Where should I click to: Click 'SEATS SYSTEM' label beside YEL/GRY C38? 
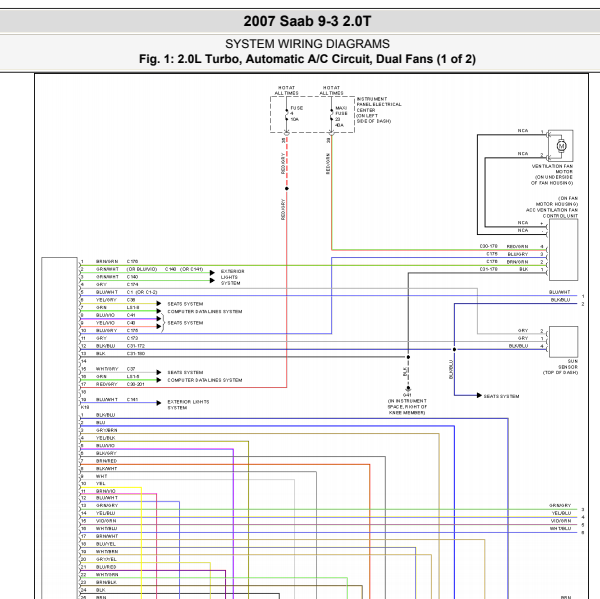click(x=185, y=304)
